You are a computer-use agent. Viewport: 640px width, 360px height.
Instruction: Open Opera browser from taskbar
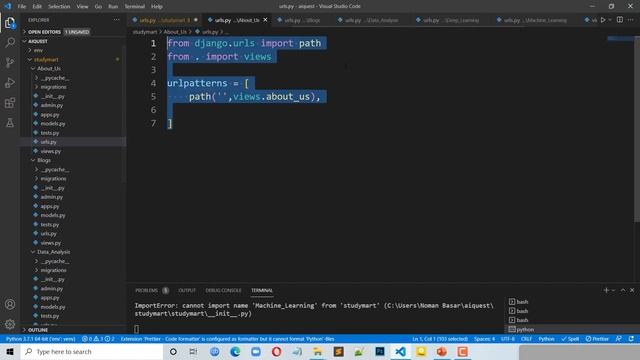pos(276,351)
